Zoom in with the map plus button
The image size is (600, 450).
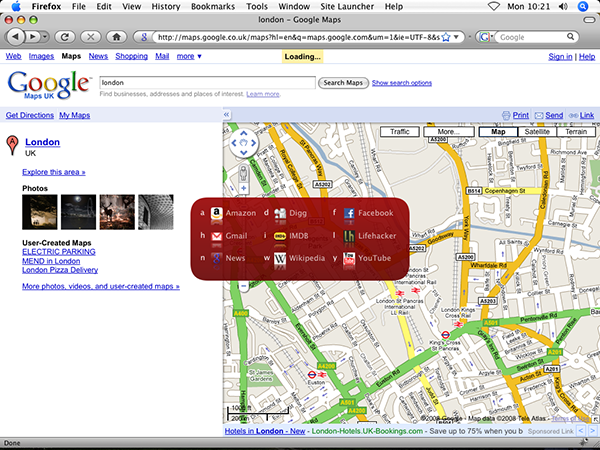pos(243,188)
